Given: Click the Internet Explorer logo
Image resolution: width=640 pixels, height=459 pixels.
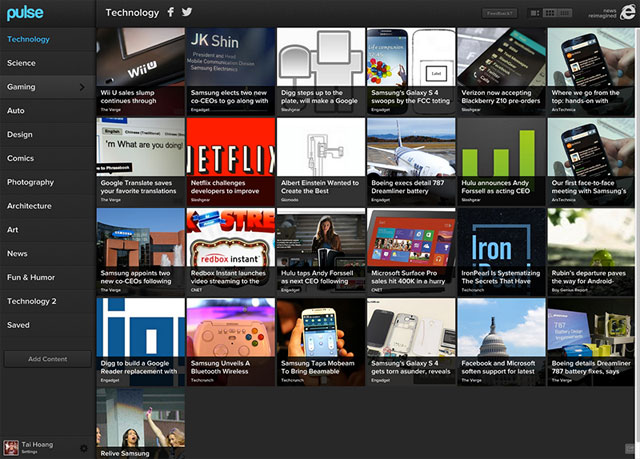Looking at the screenshot, I should coord(627,12).
